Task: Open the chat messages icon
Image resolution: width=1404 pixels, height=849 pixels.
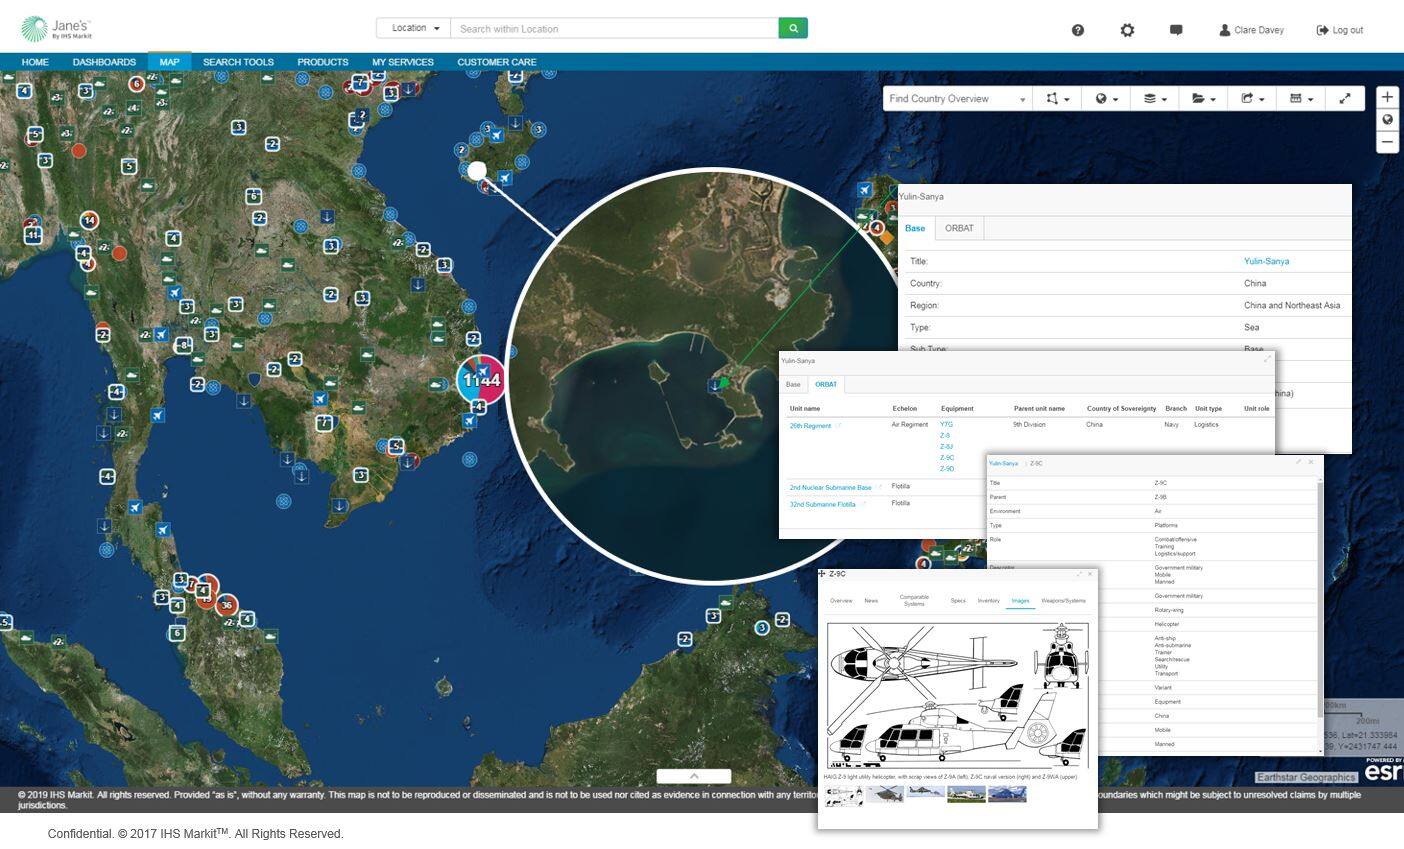Action: (1176, 30)
